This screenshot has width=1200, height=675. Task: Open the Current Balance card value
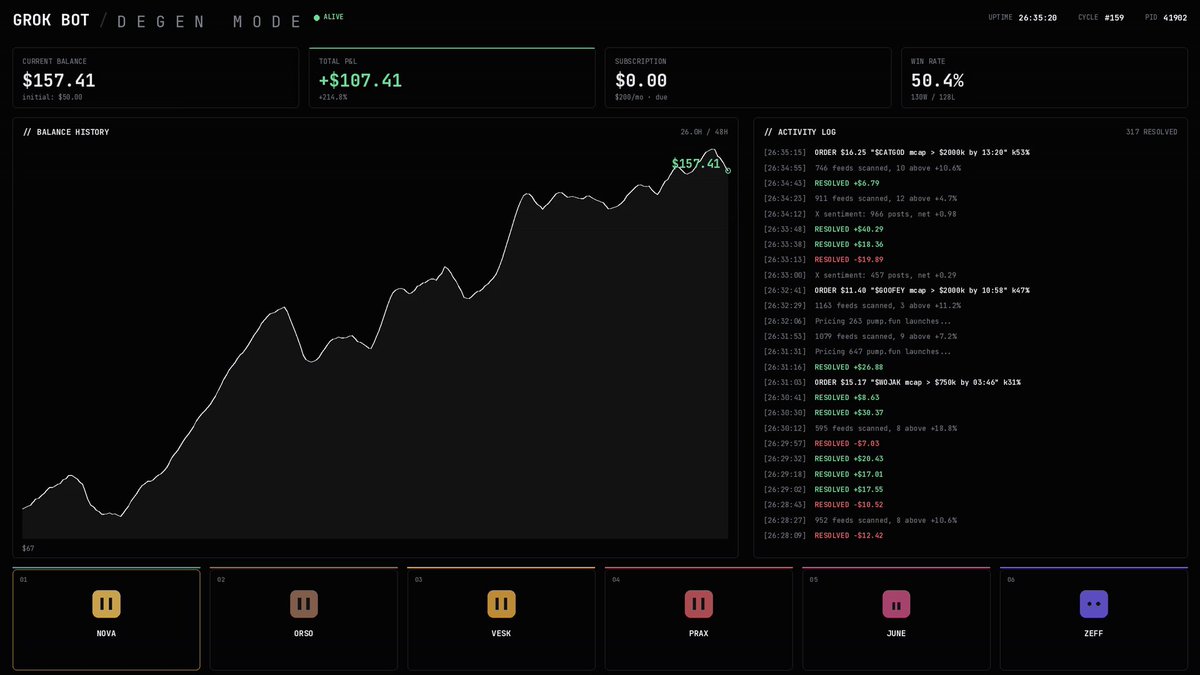click(59, 80)
